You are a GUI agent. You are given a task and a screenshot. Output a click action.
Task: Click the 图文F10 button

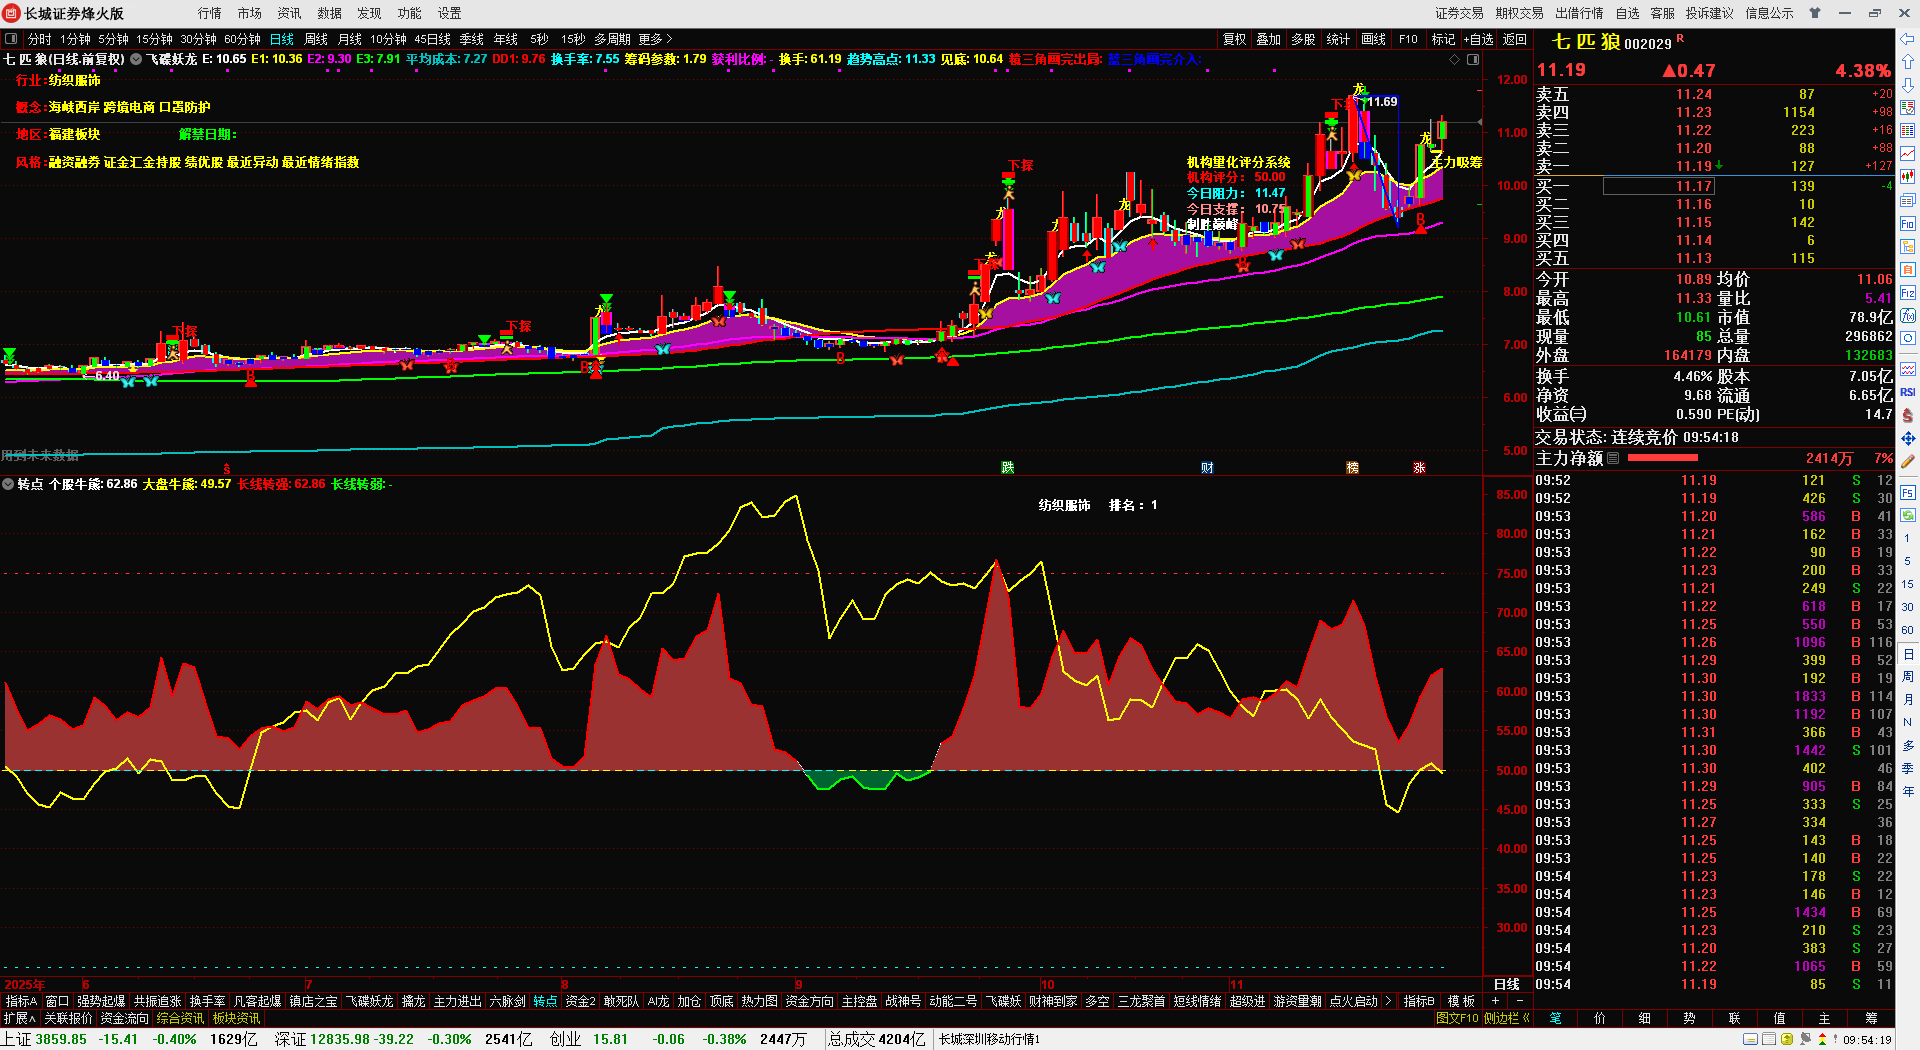(1457, 1018)
